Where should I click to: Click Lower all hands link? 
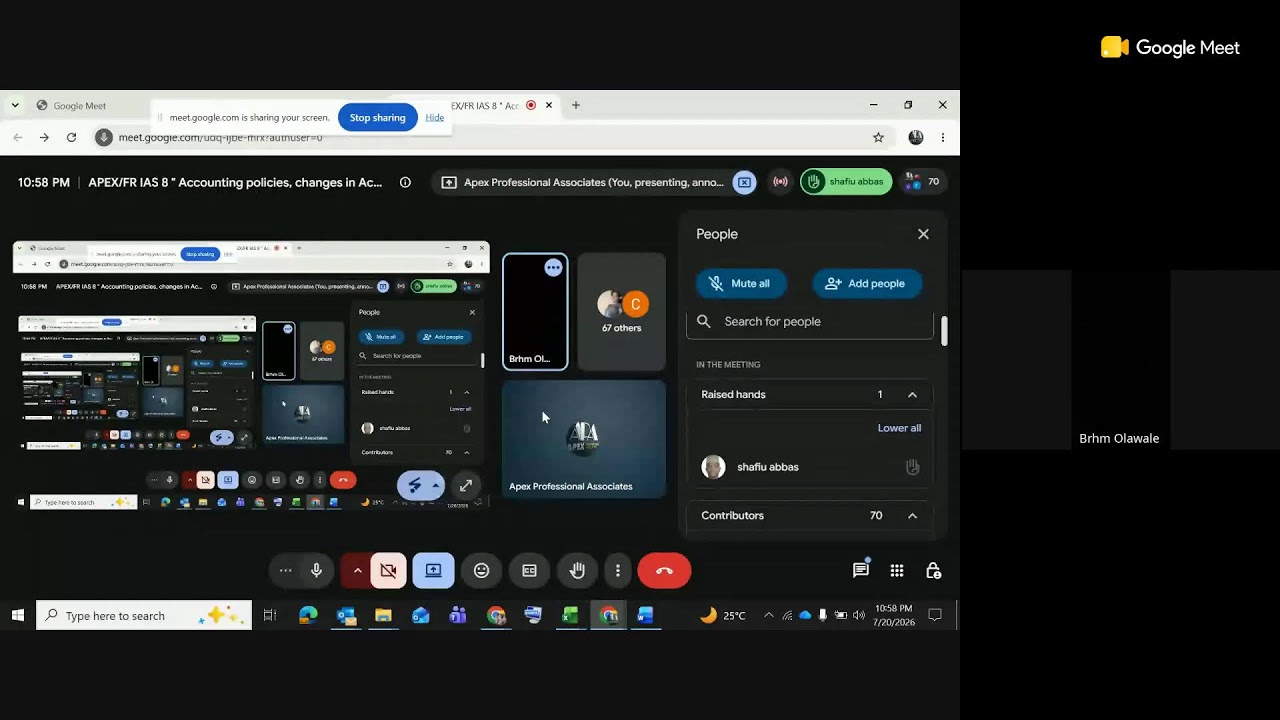coord(899,428)
